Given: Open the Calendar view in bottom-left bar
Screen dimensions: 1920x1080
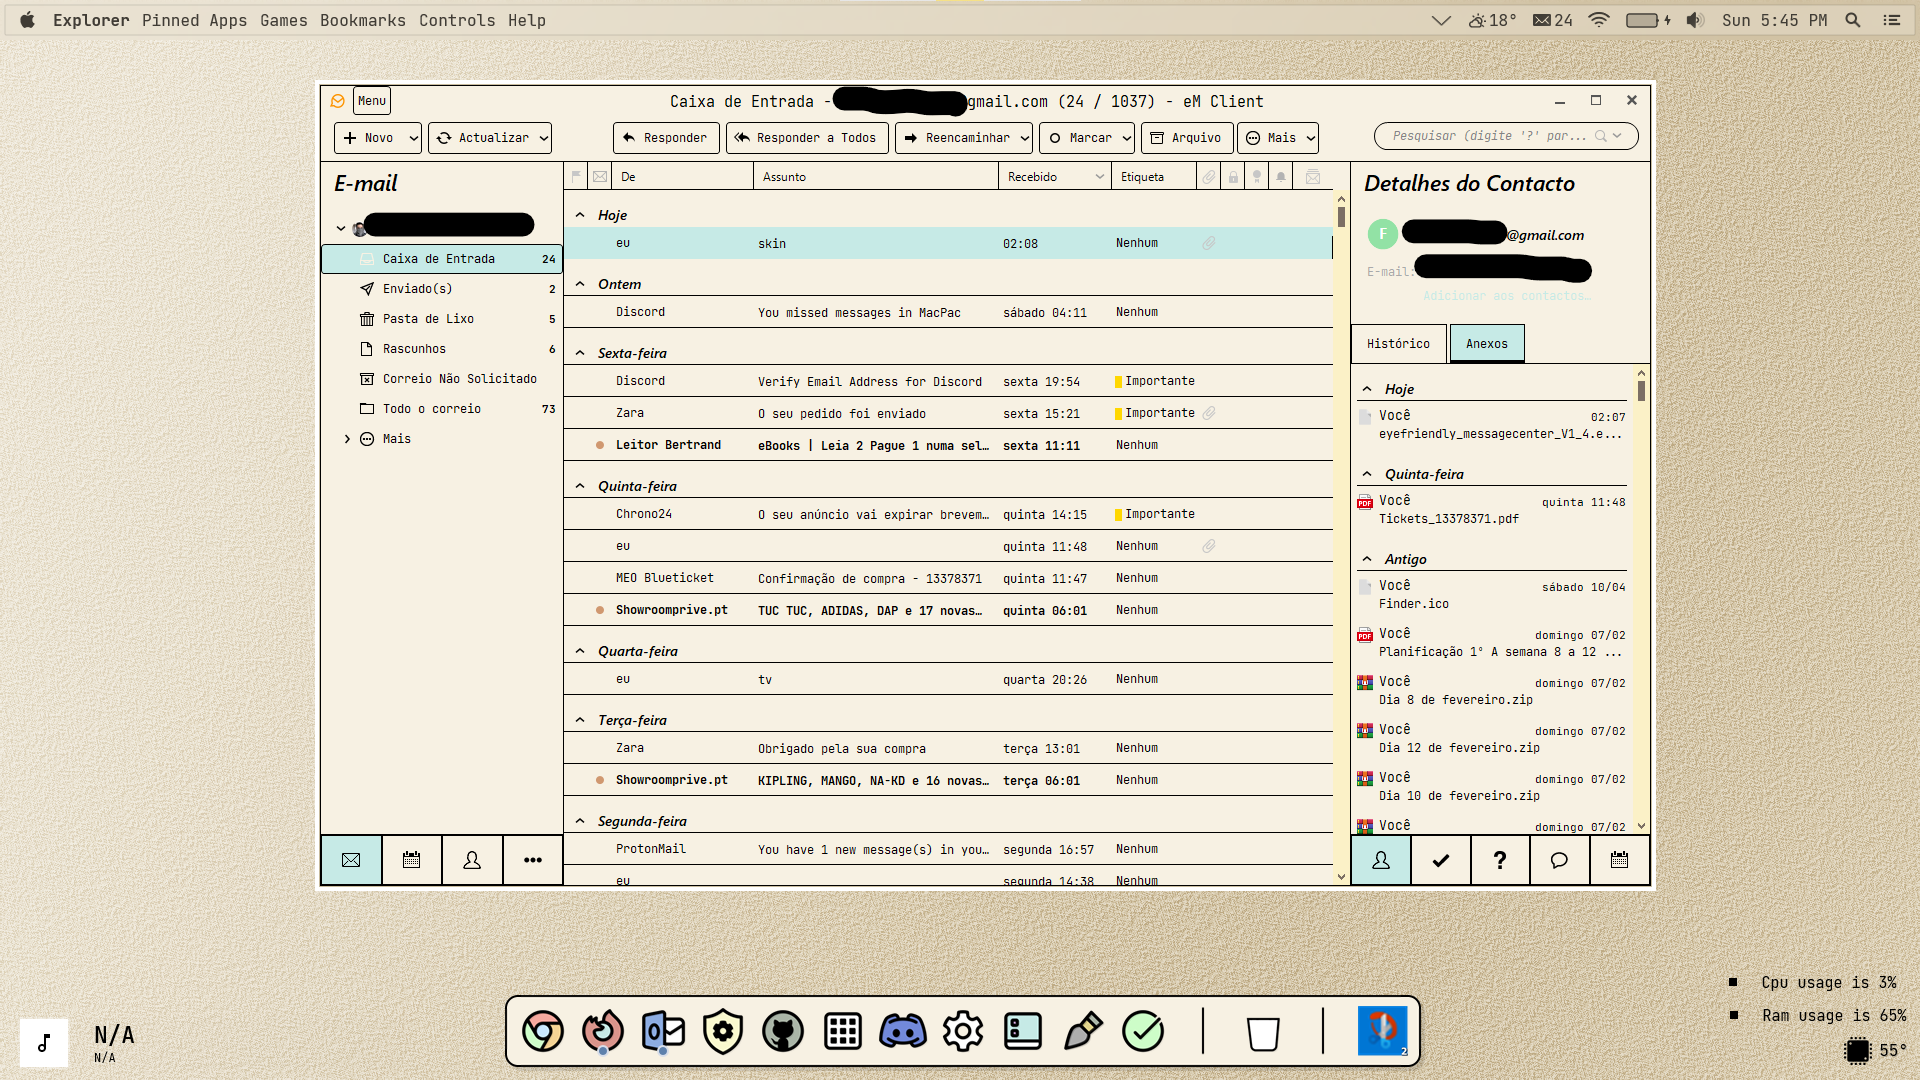Looking at the screenshot, I should pyautogui.click(x=411, y=860).
